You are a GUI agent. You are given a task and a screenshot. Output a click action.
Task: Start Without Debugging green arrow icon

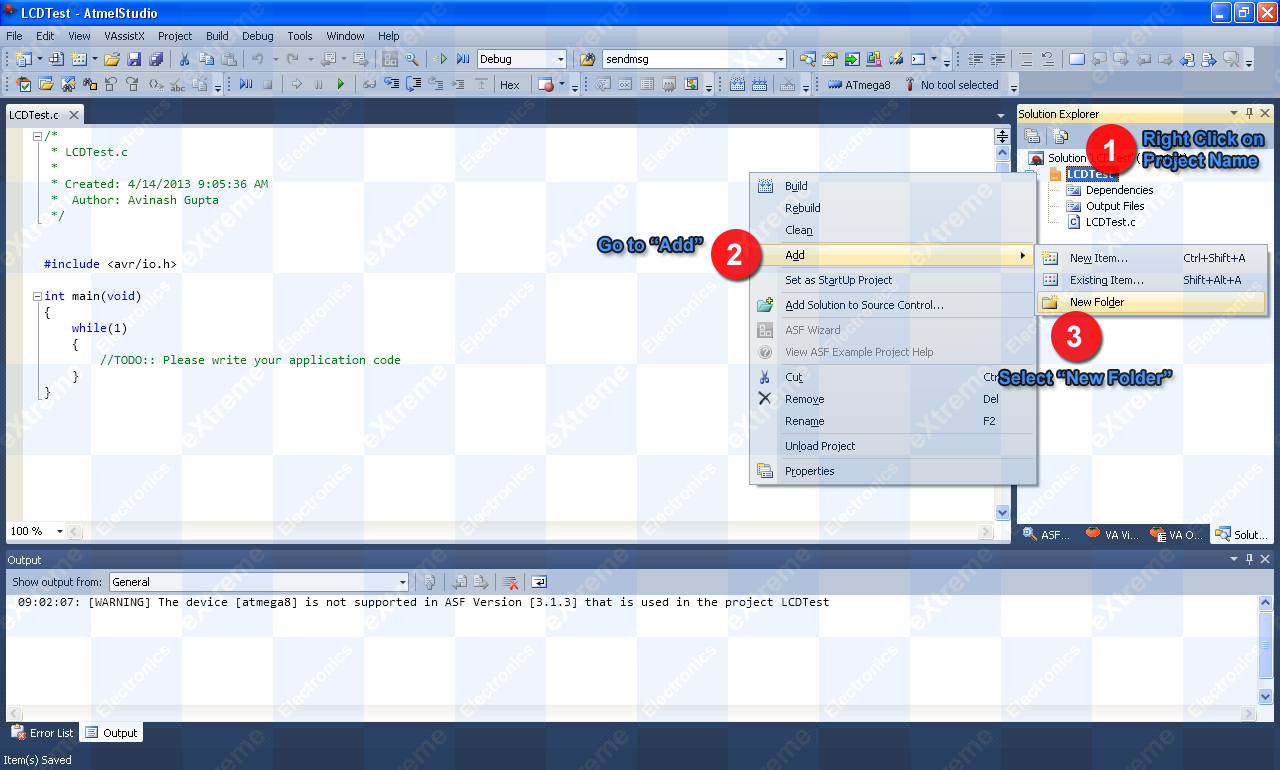tap(441, 59)
